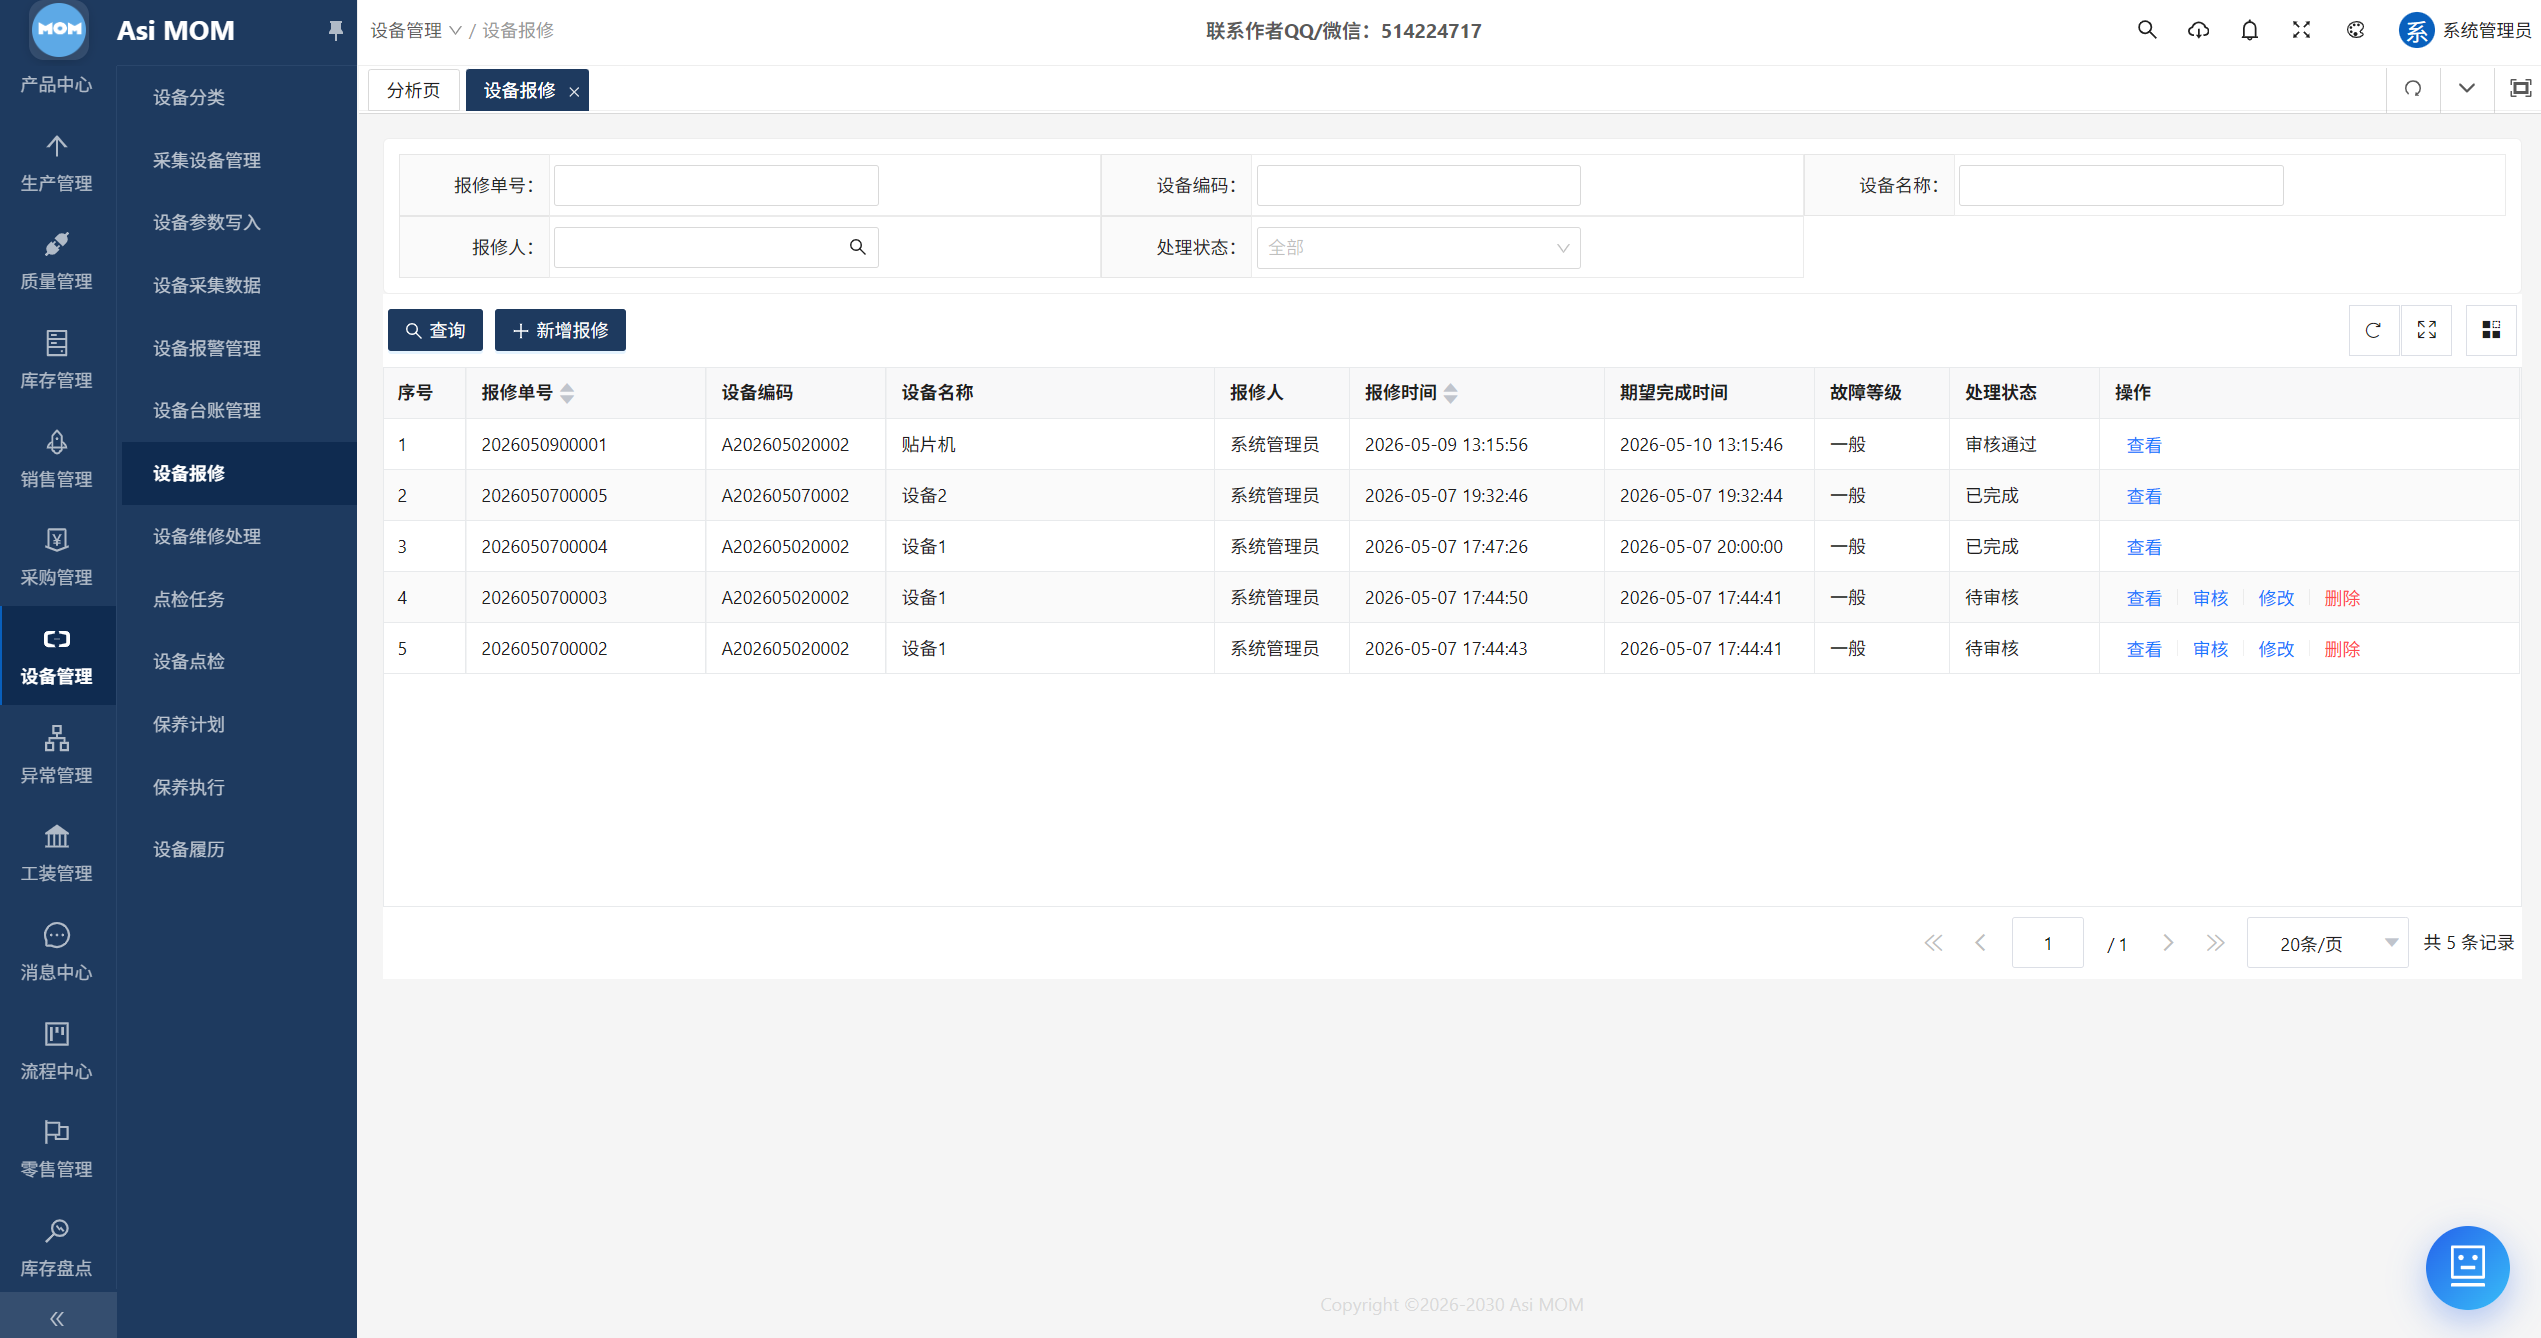Click the pin icon beside Asi MOM
Screen dimensions: 2541x1338
335,31
